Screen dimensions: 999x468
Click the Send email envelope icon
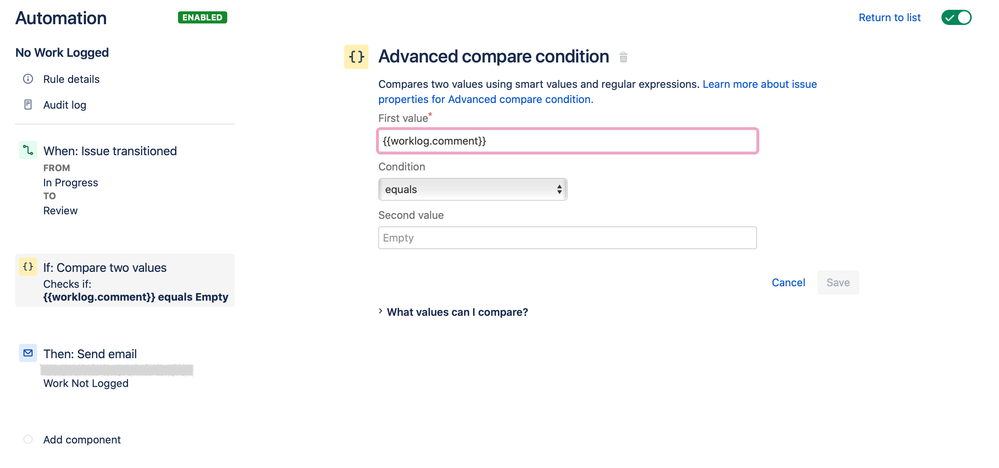[x=28, y=353]
